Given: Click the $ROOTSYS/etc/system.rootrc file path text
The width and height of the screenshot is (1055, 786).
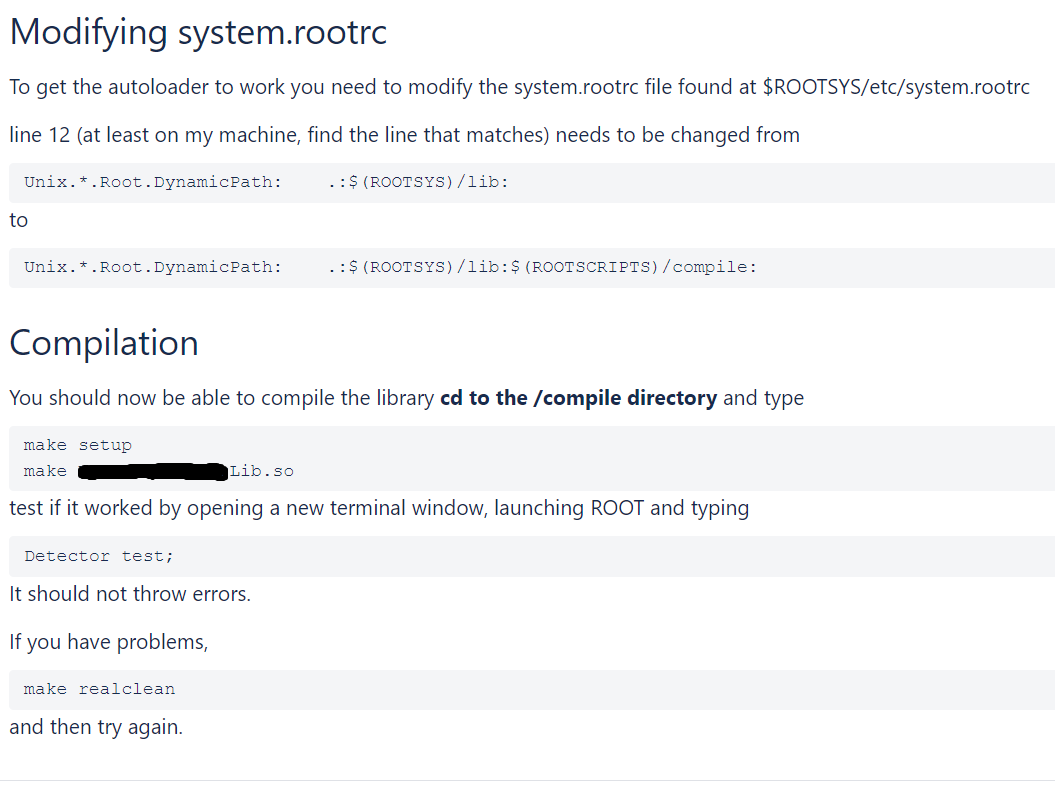Looking at the screenshot, I should coord(895,87).
